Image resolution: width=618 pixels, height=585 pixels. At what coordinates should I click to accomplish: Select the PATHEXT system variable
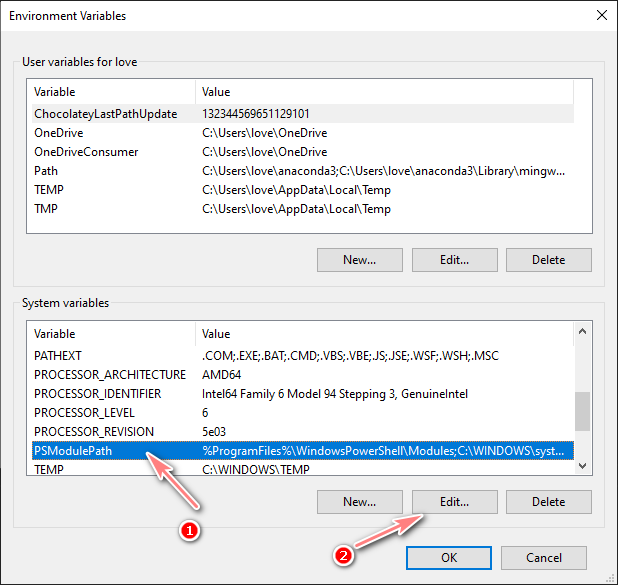58,355
